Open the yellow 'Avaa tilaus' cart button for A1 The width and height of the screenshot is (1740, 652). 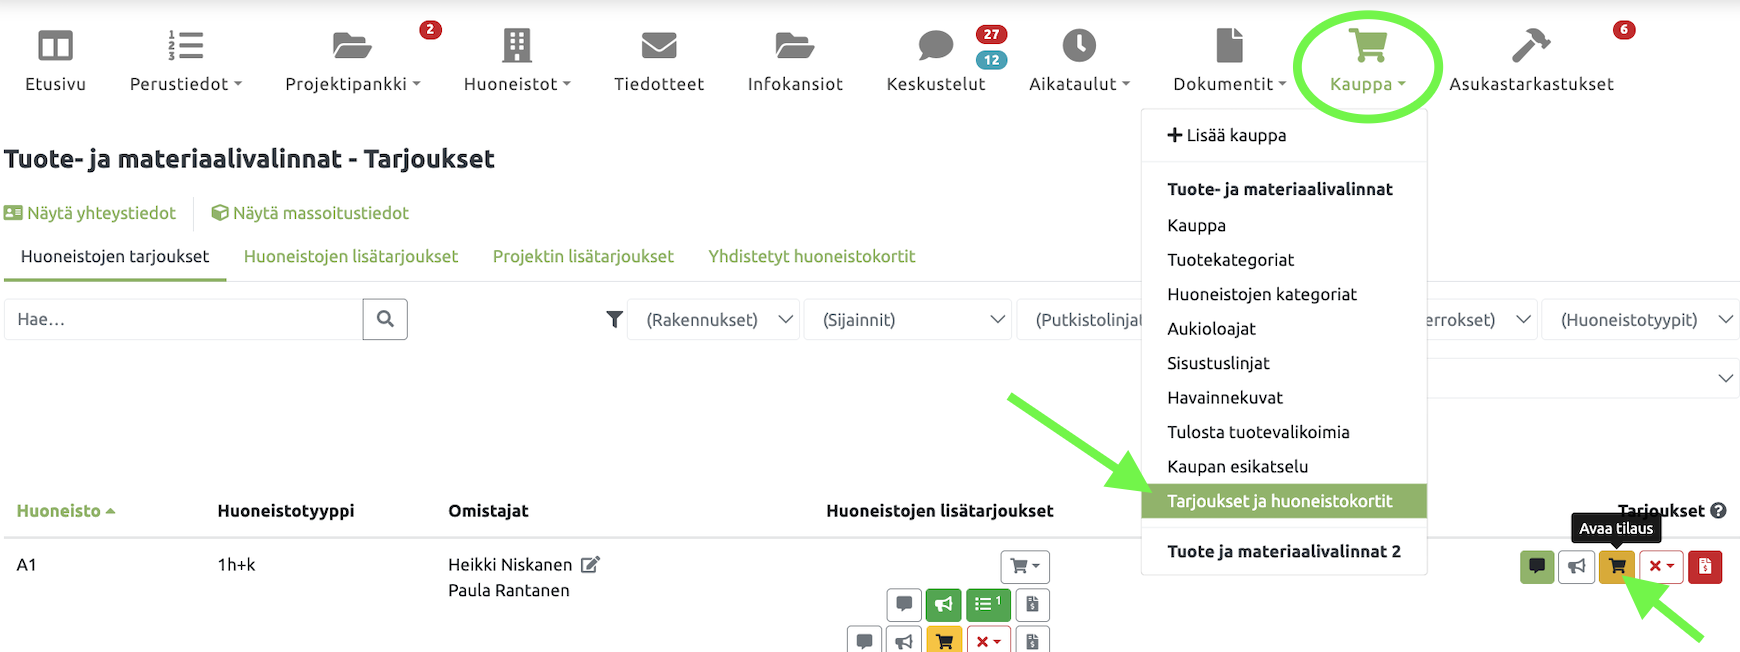coord(1616,567)
